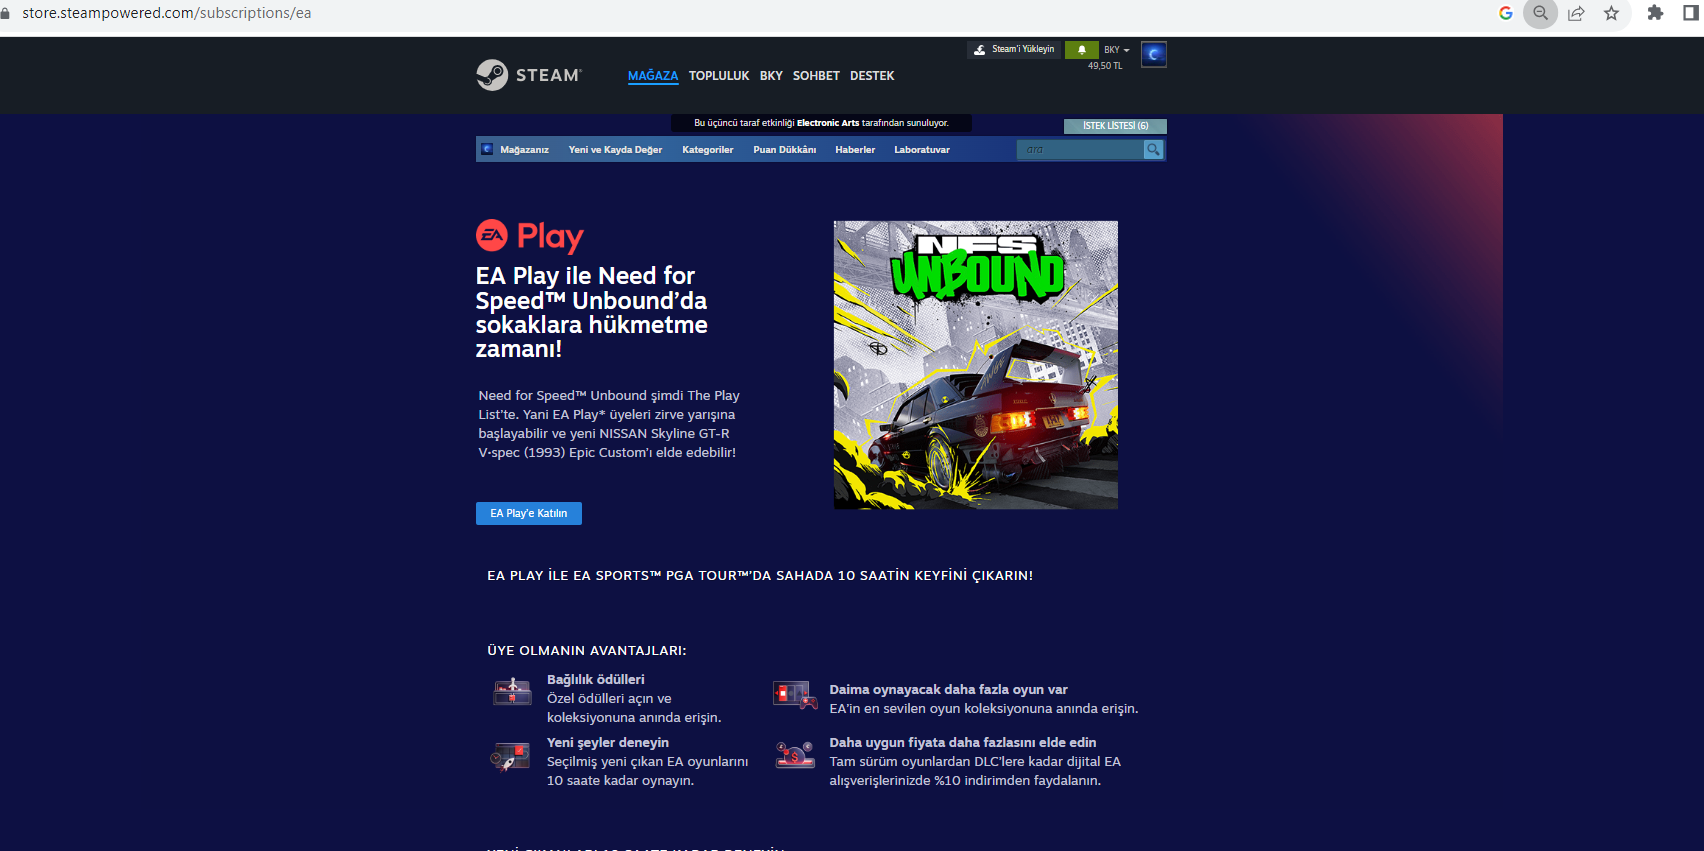Viewport: 1704px width, 851px height.
Task: Open the Laboratuvar tab
Action: [x=922, y=150]
